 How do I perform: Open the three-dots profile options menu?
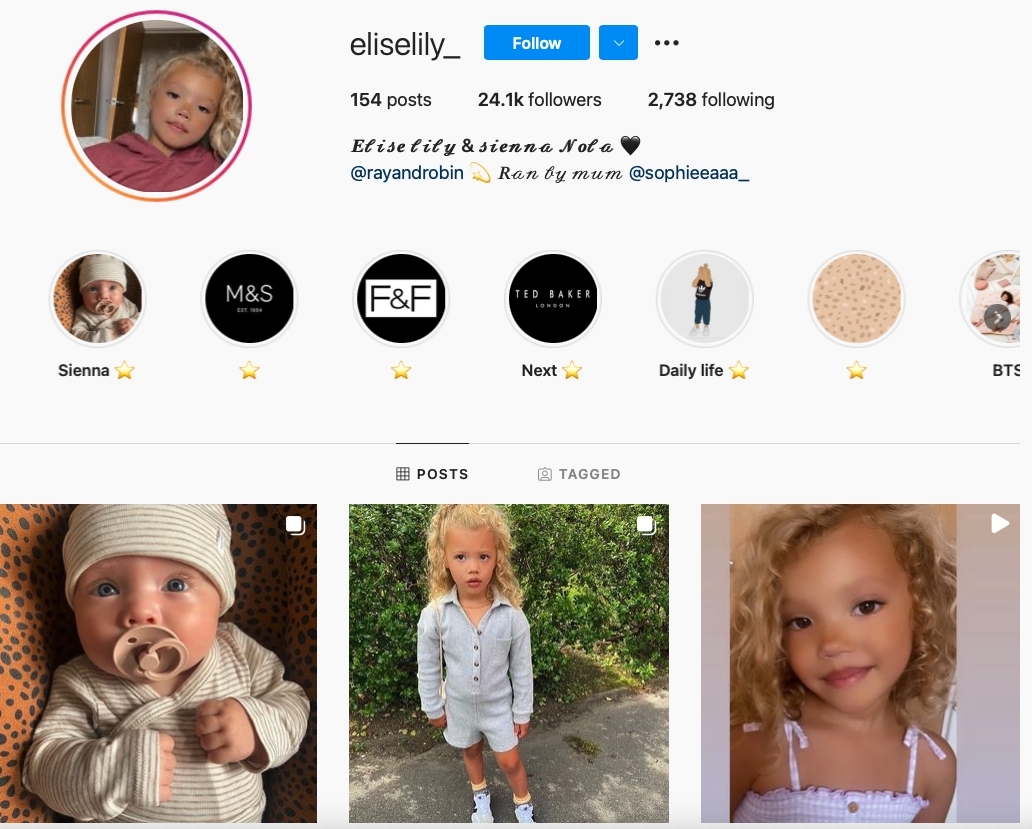coord(666,43)
